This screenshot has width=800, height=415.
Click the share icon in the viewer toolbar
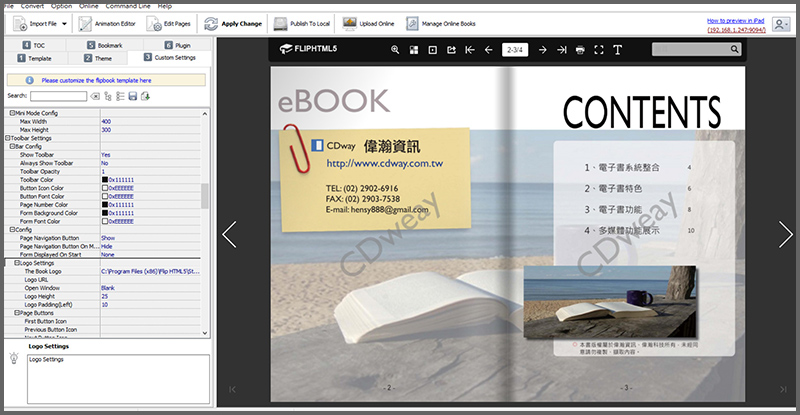pyautogui.click(x=451, y=50)
